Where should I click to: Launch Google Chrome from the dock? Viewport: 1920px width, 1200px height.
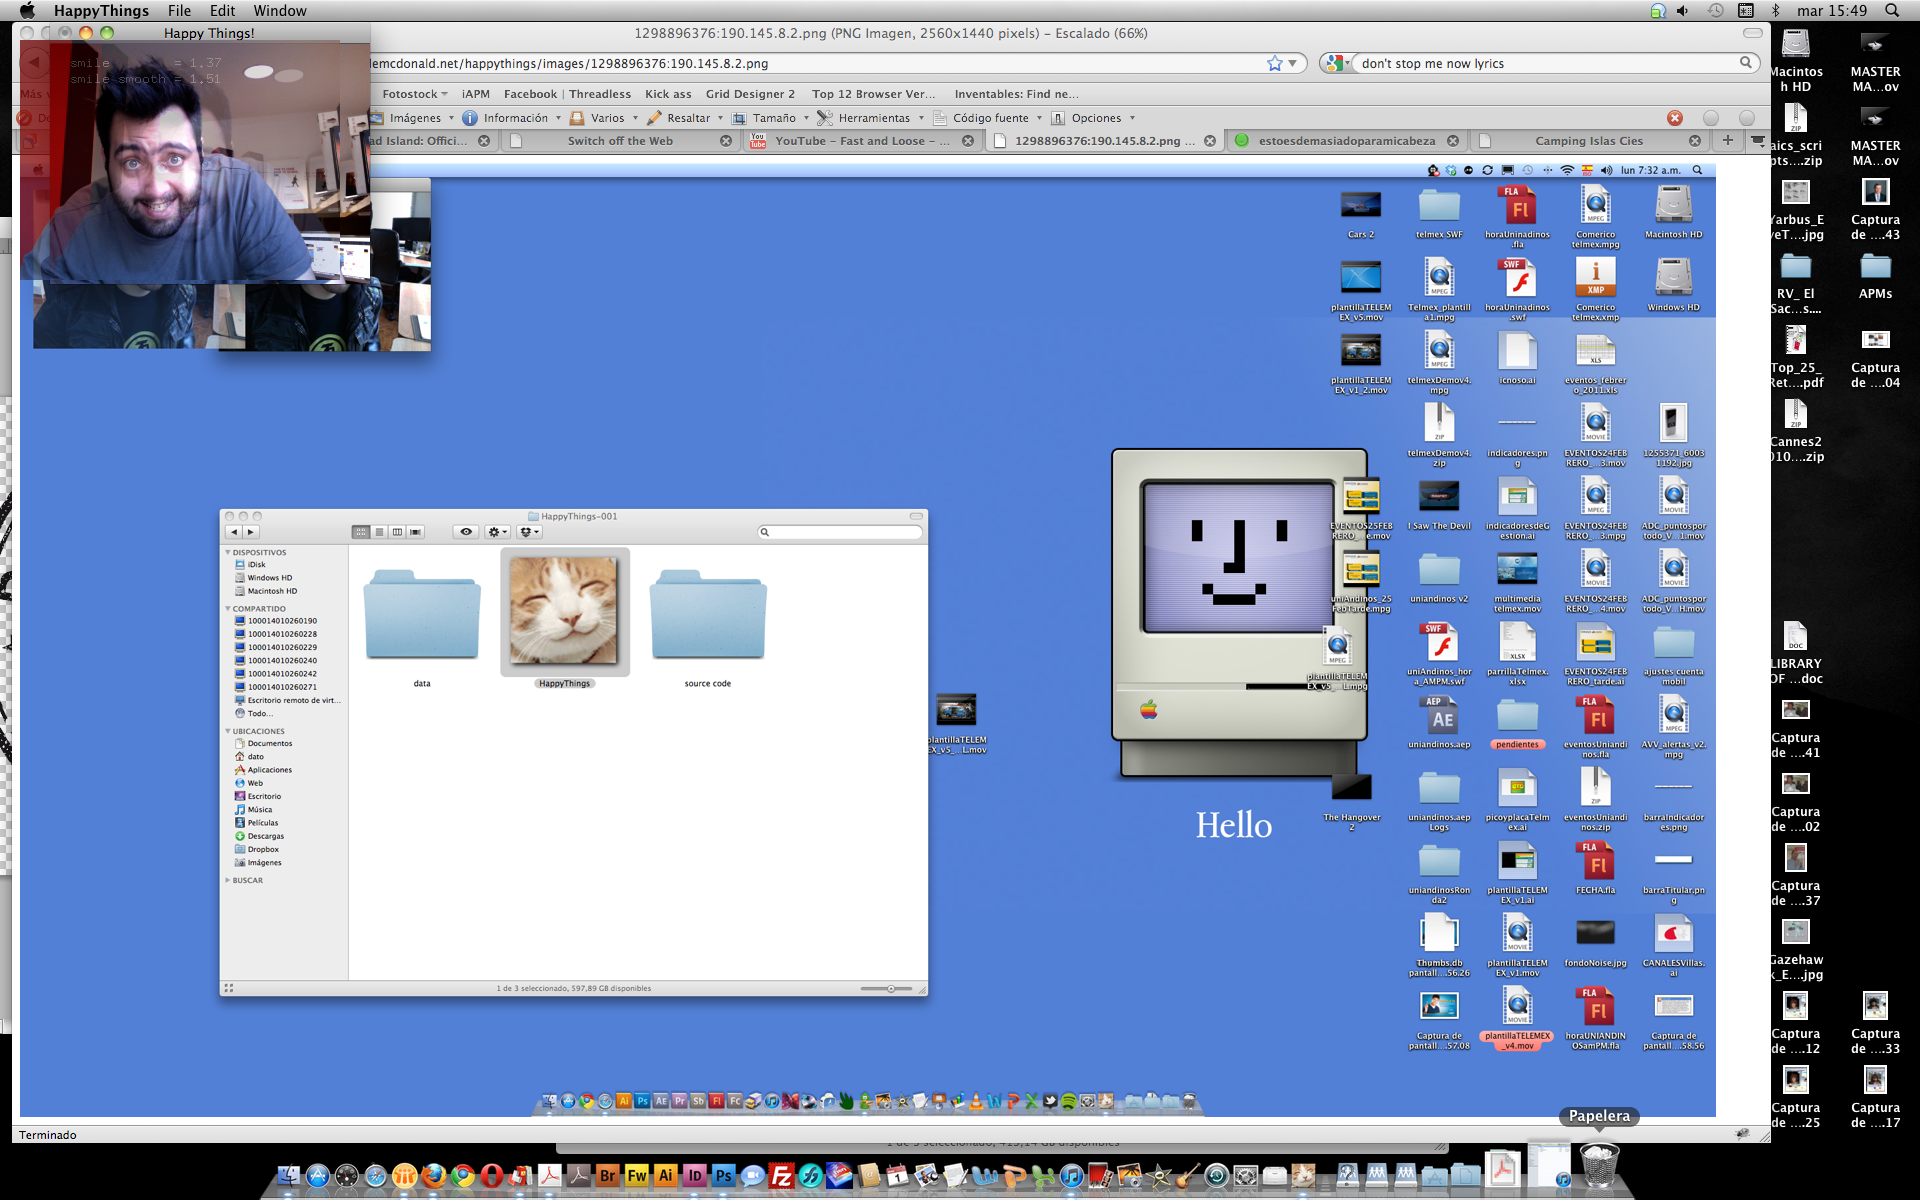462,1176
